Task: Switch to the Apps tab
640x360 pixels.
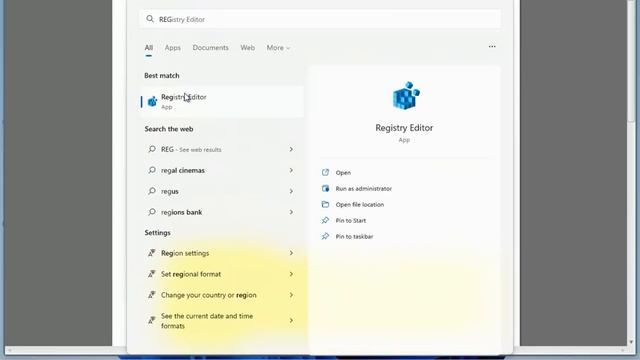Action: point(173,48)
